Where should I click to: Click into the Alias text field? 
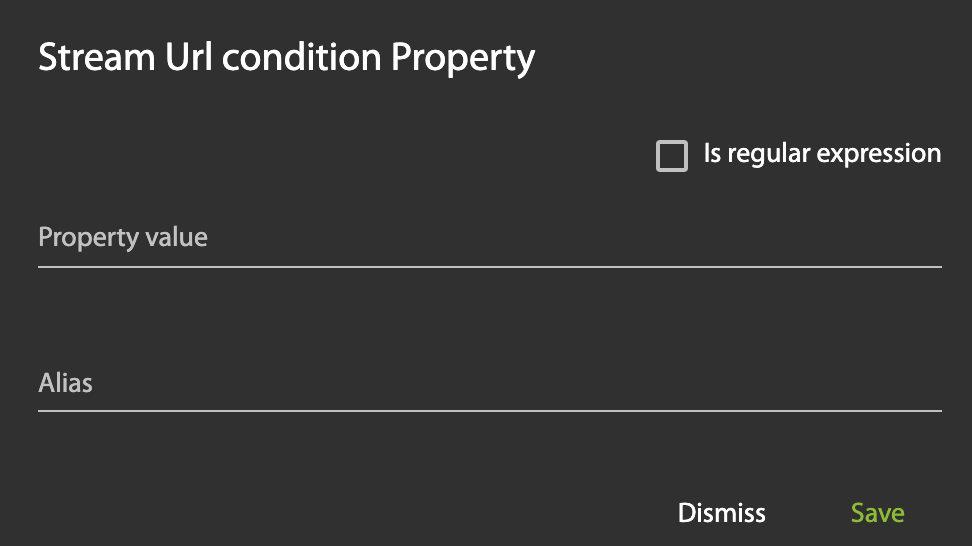[x=489, y=384]
